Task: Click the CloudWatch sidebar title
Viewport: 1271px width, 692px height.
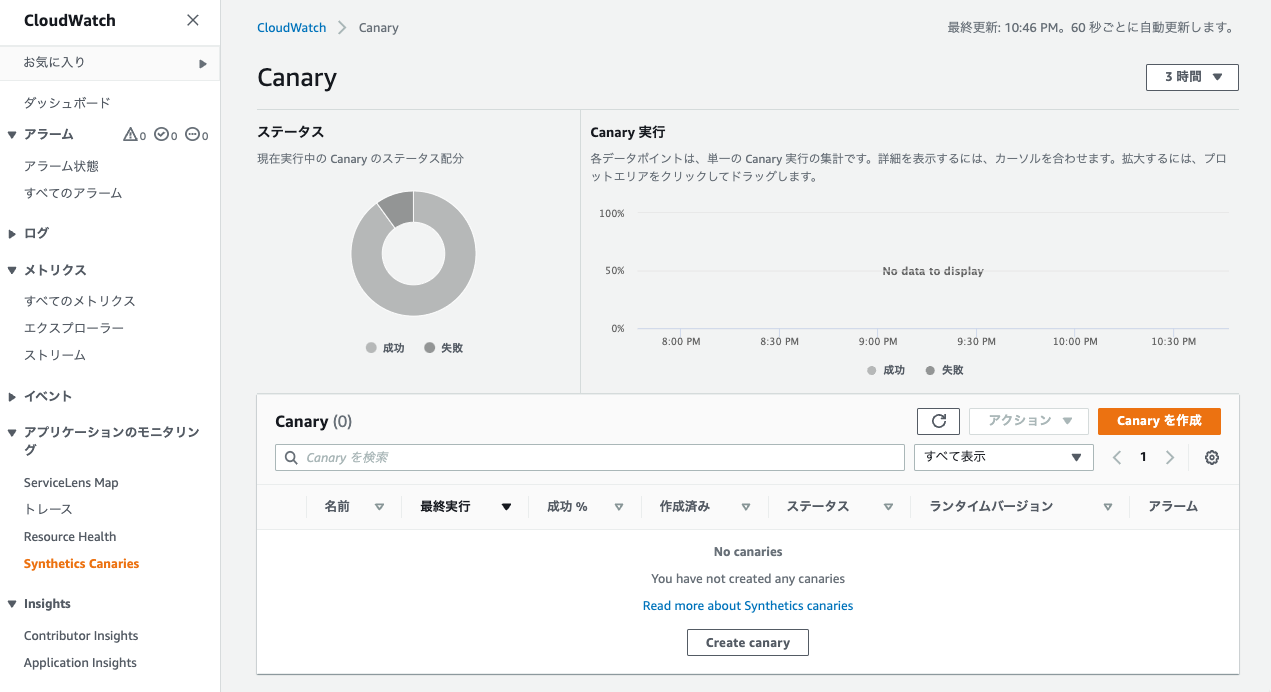Action: coord(69,20)
